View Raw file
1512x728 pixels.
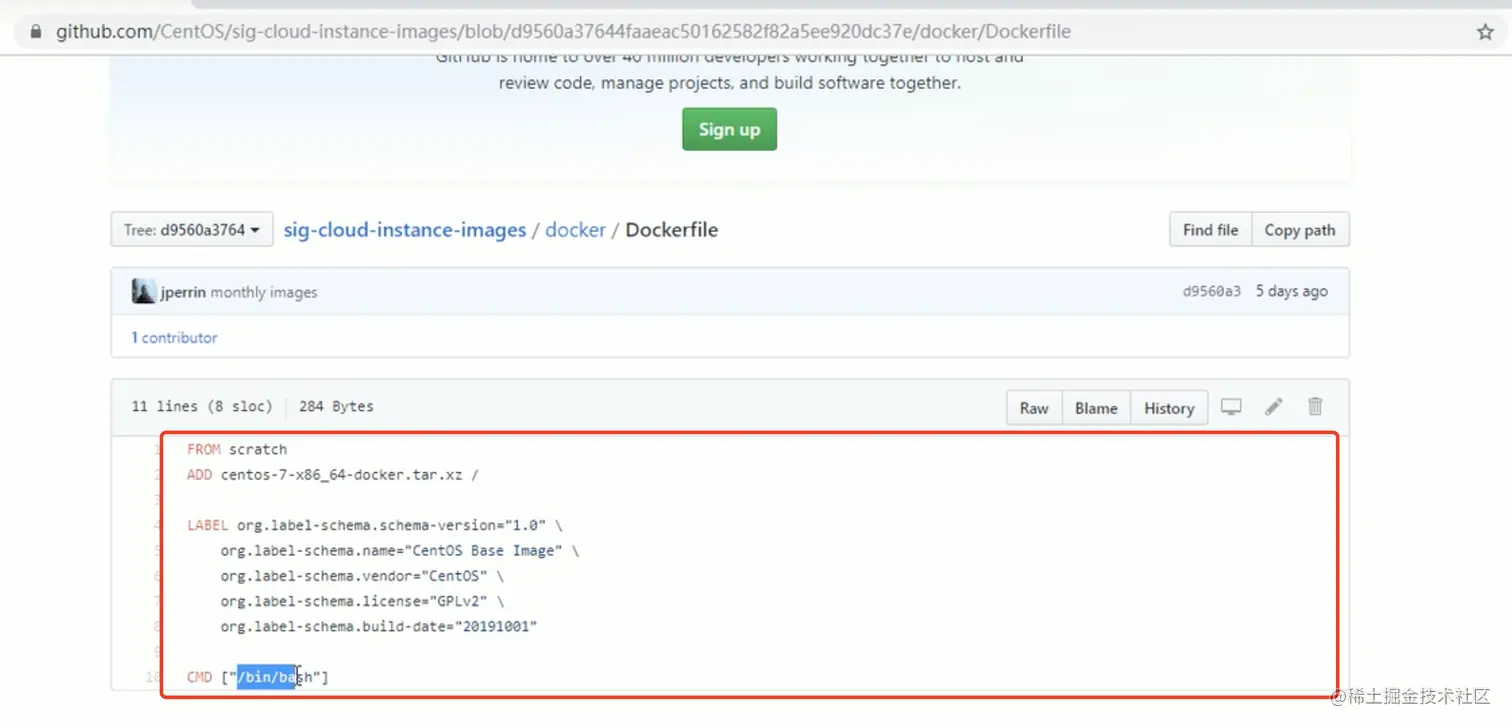(1034, 408)
